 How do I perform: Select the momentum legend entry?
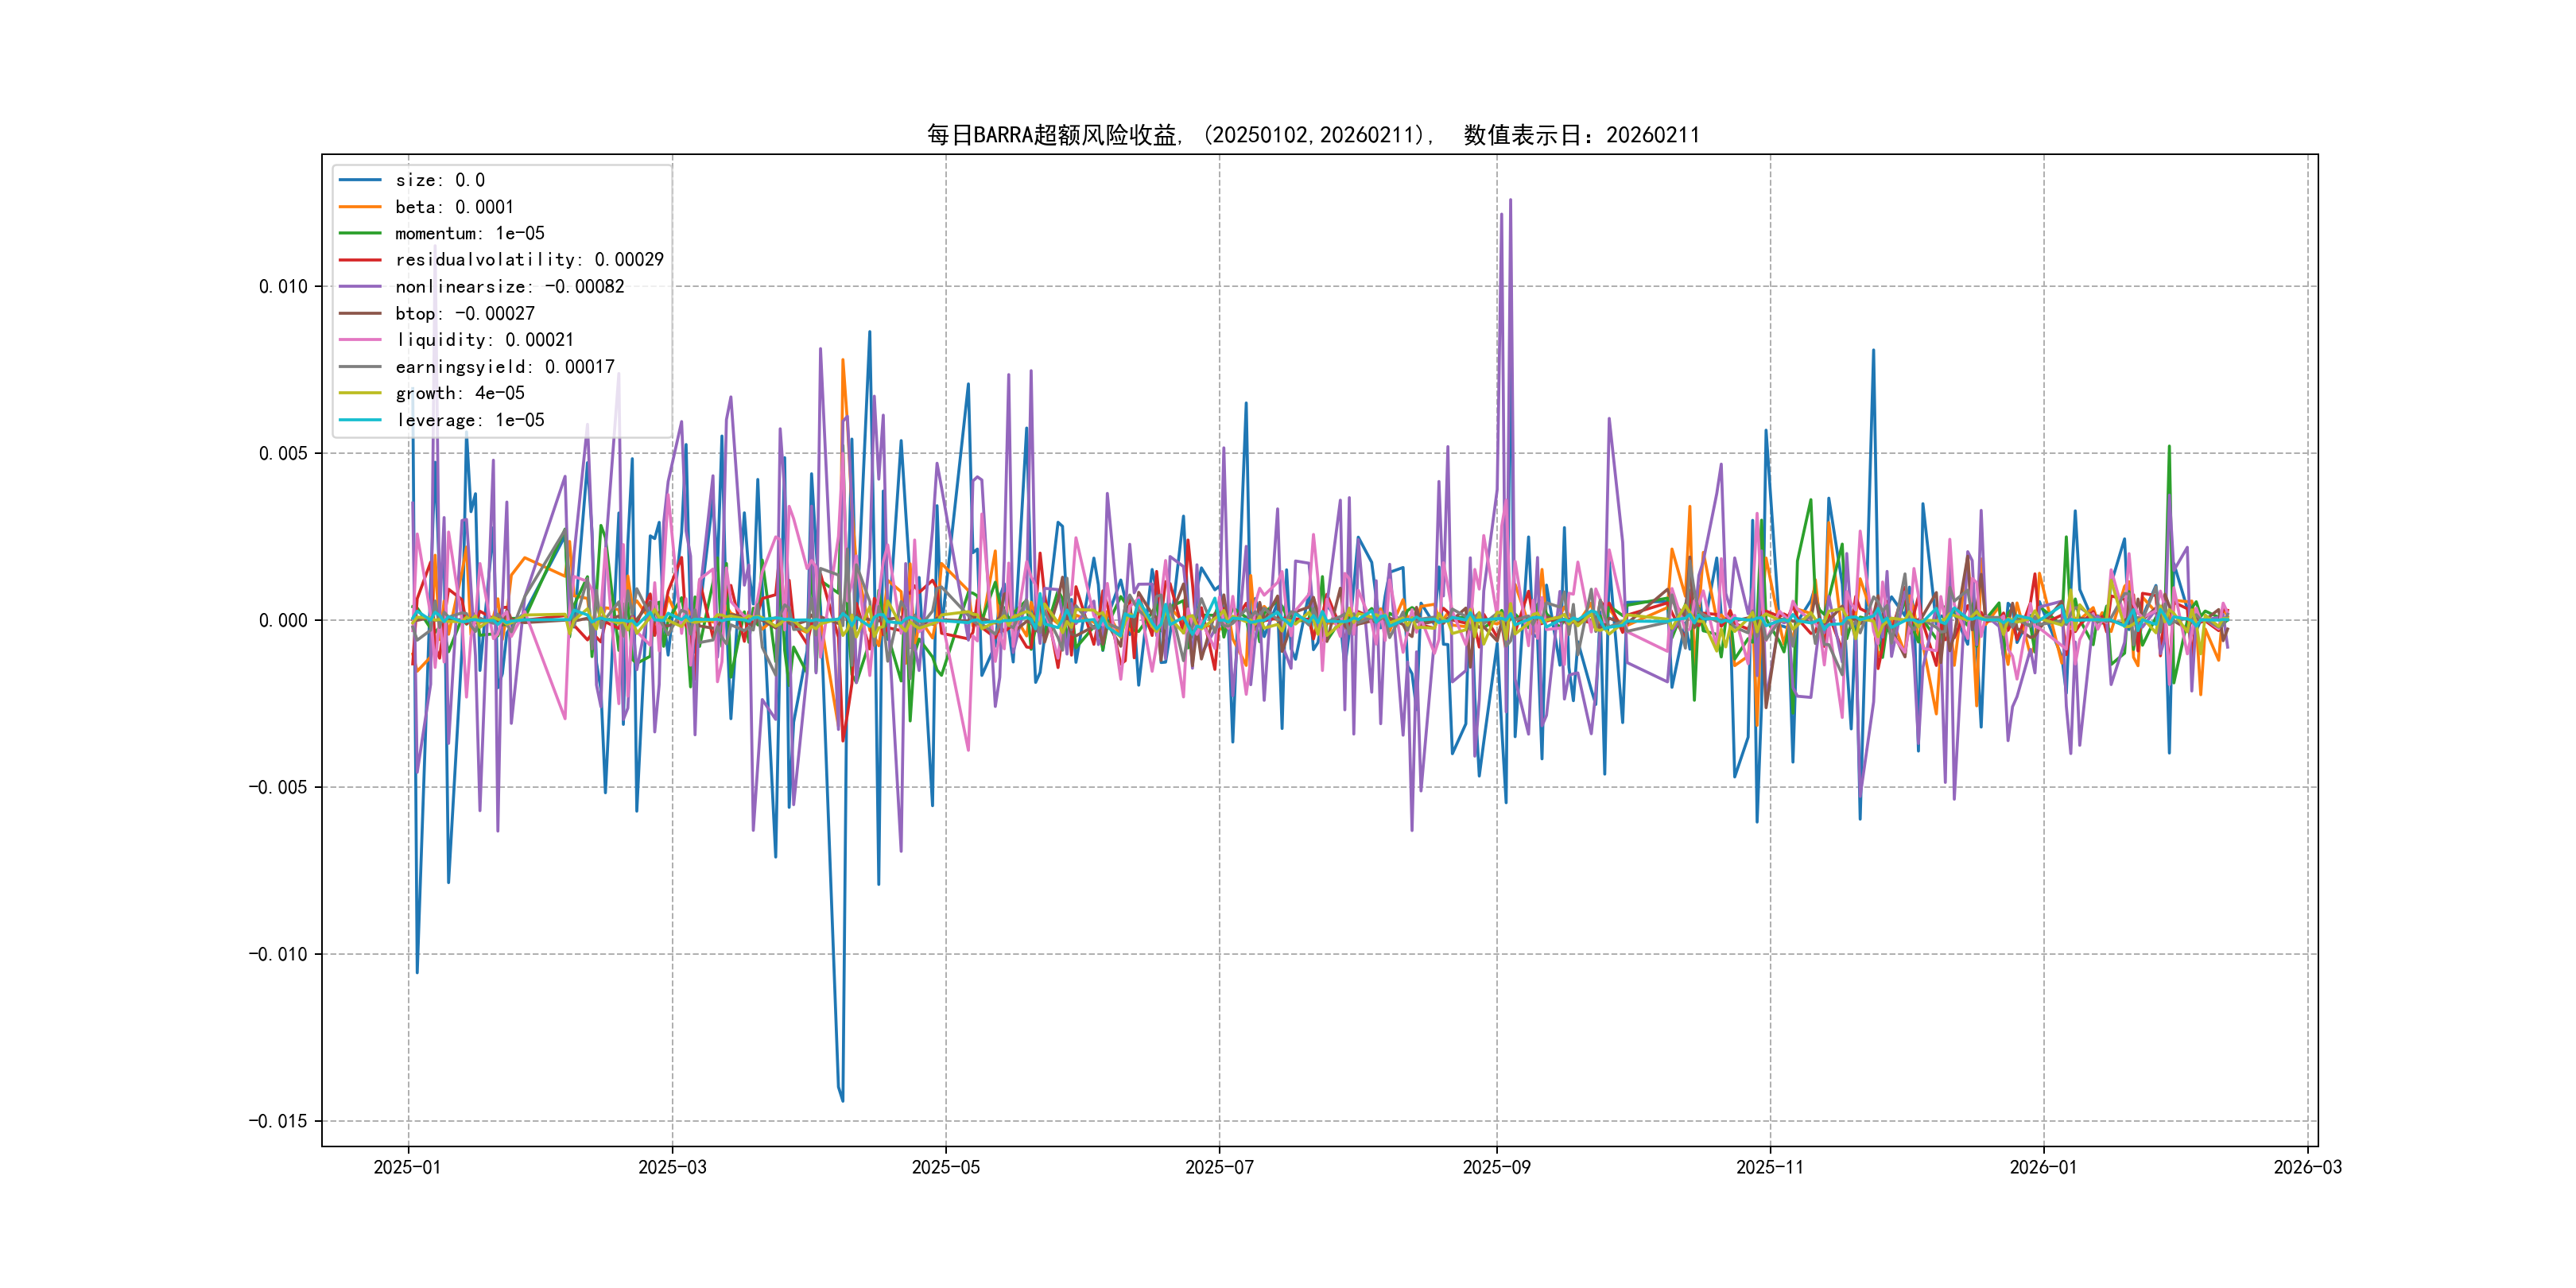pos(469,233)
